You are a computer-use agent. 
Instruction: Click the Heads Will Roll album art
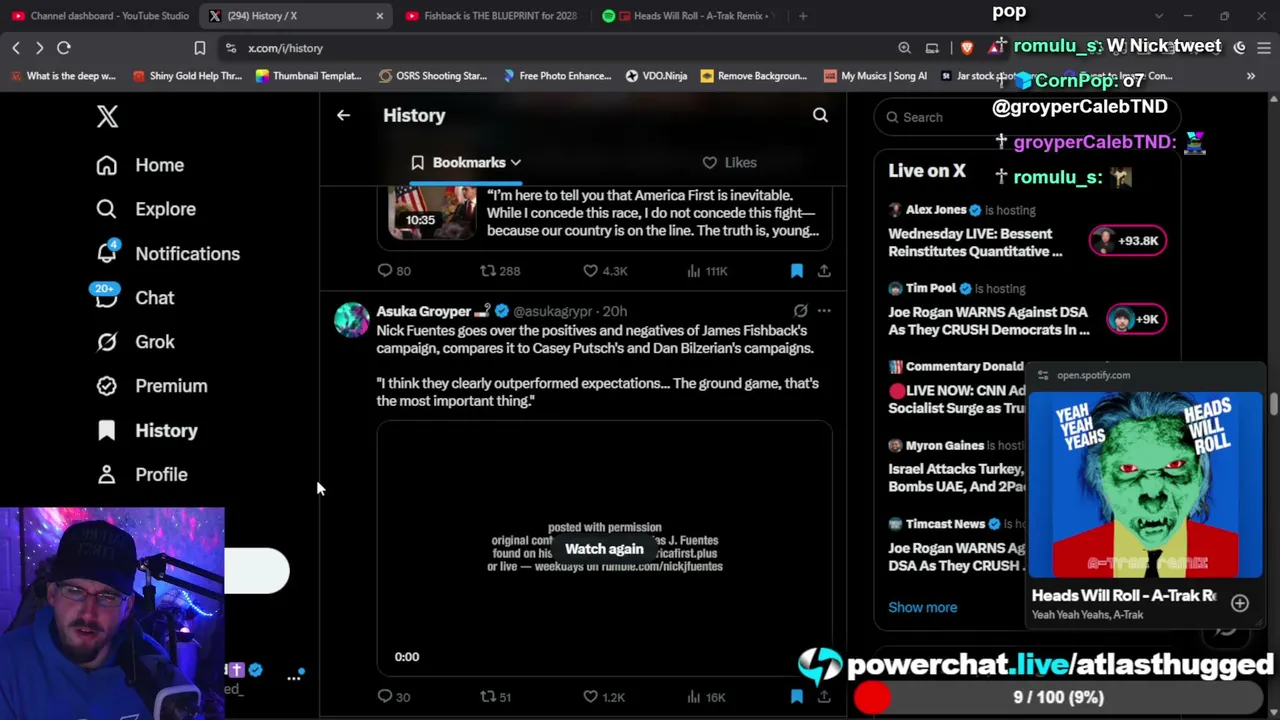(1145, 485)
